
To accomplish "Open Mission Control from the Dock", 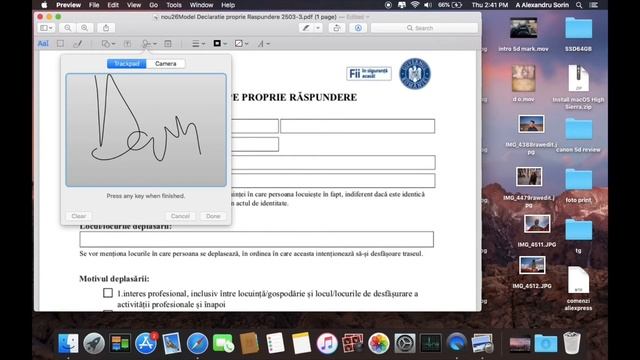I will [120, 343].
